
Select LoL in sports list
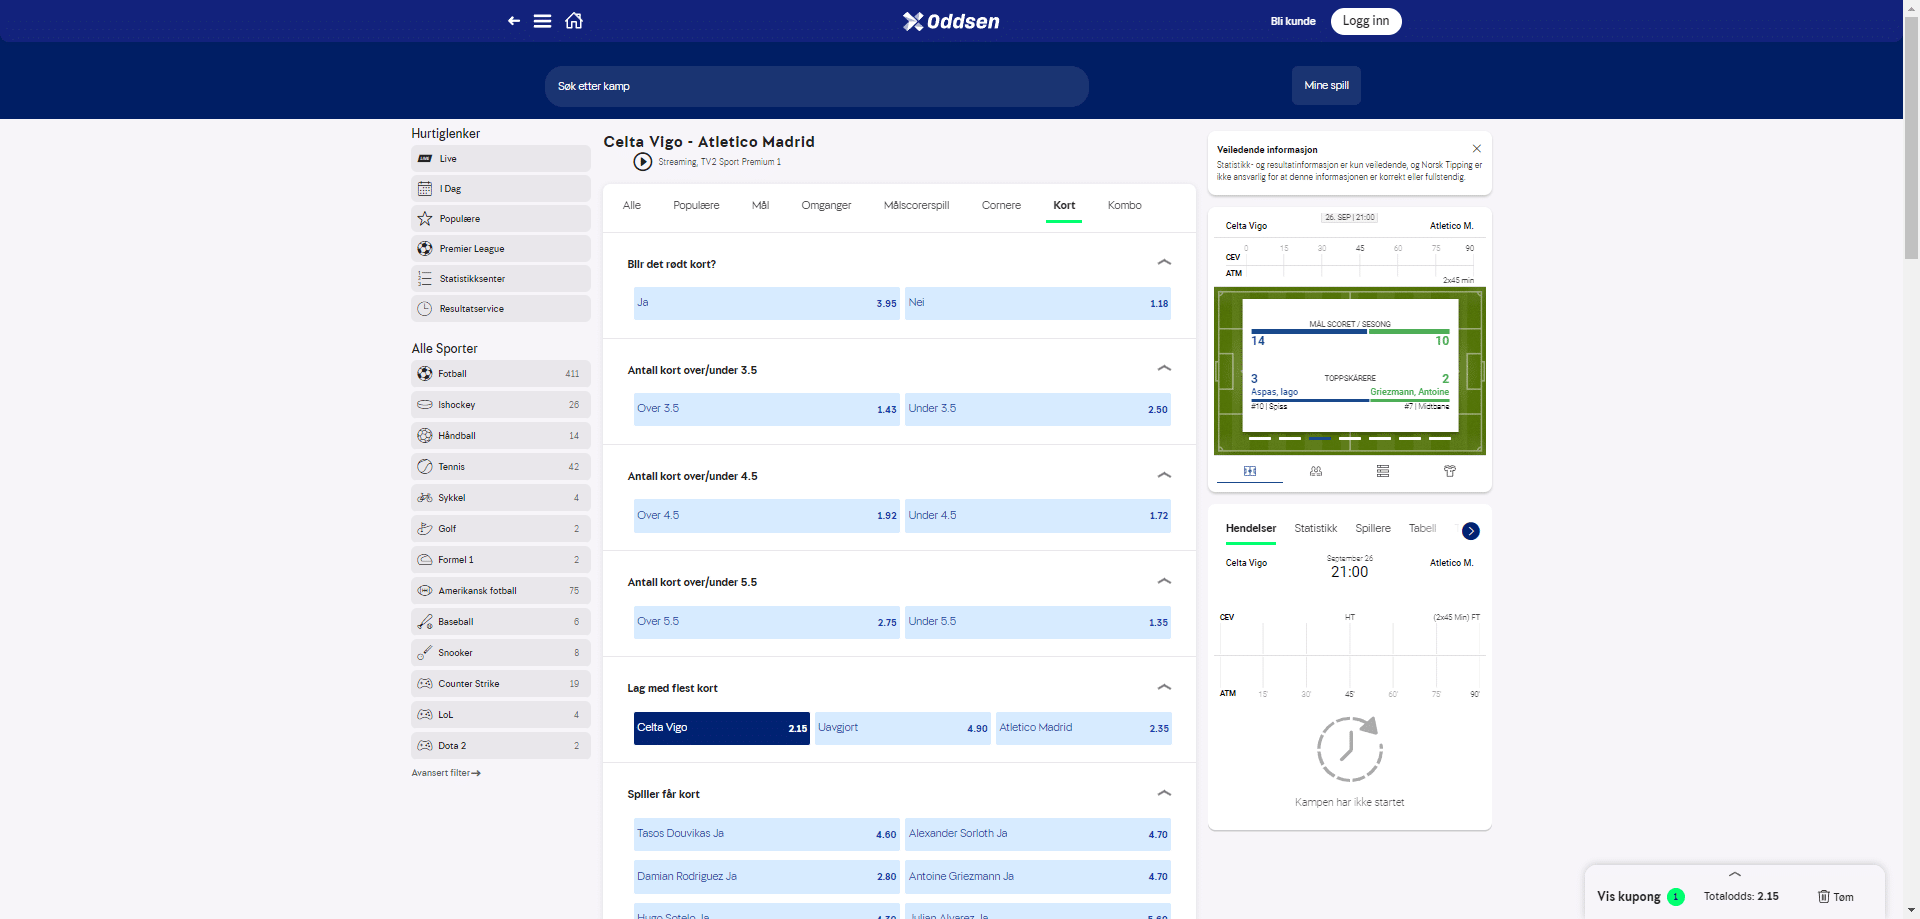[501, 715]
